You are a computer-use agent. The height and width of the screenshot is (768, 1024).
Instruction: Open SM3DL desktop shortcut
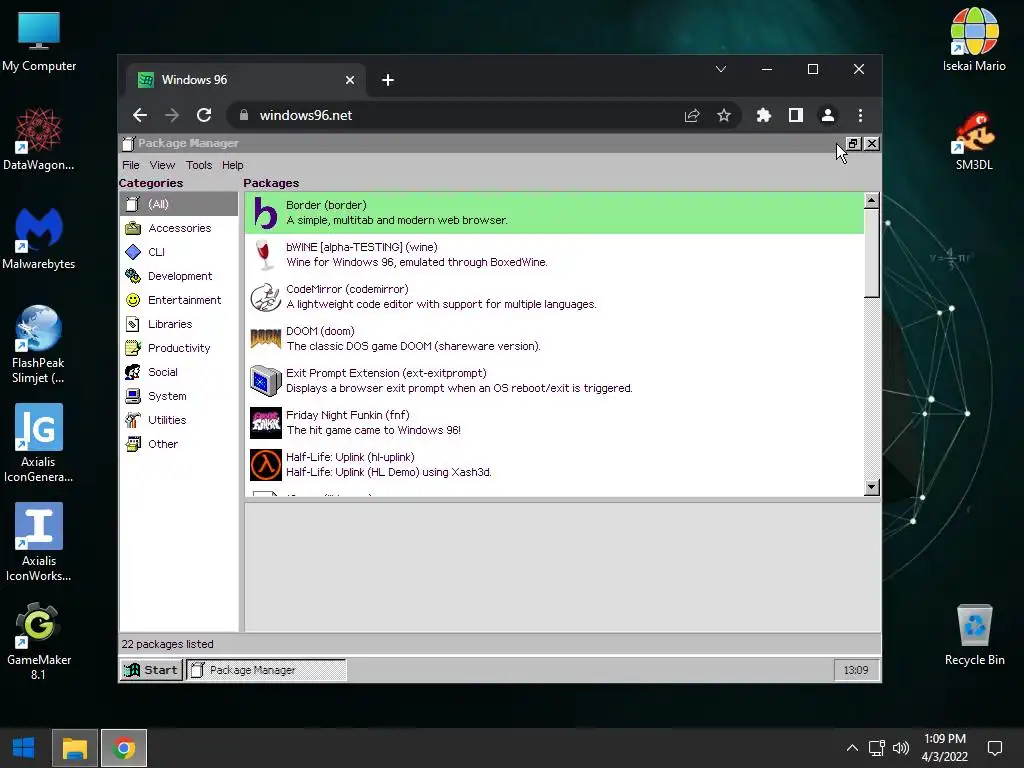tap(974, 140)
